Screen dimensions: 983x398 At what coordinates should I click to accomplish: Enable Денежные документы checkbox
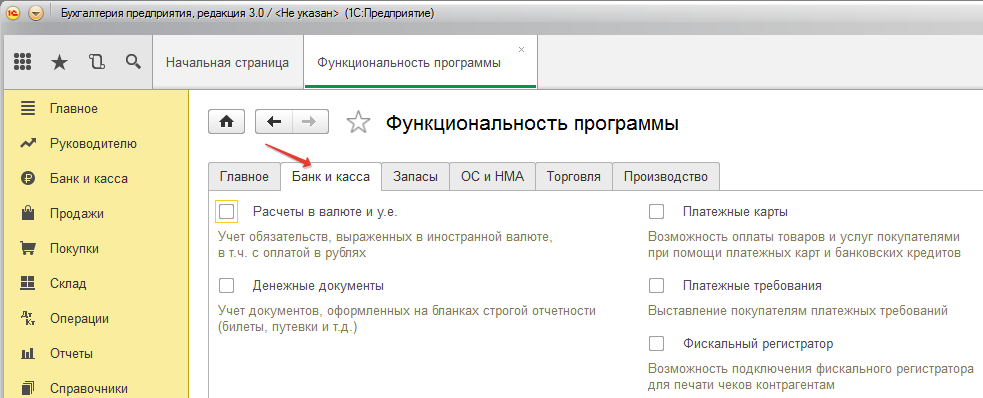(226, 286)
